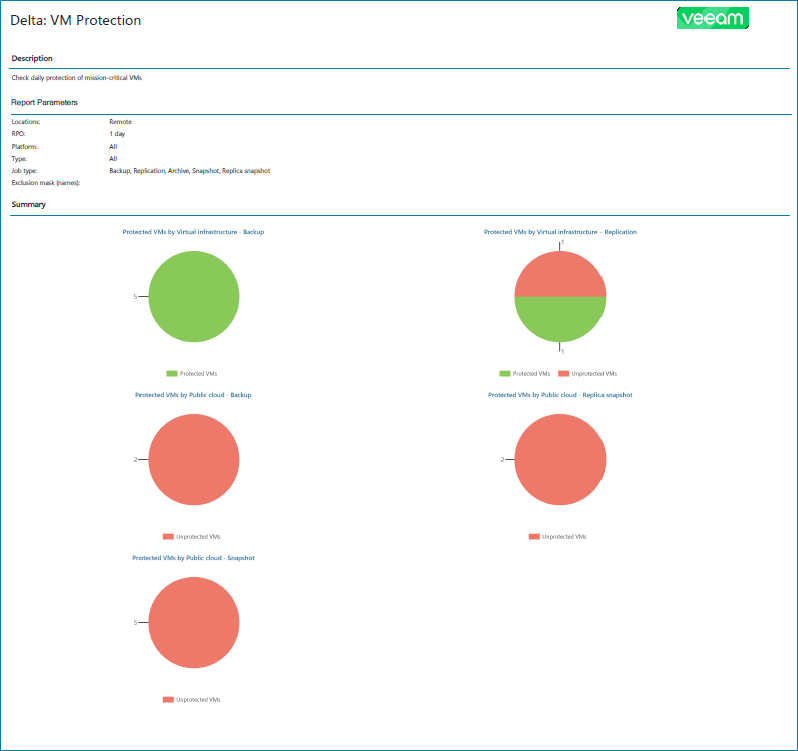This screenshot has width=798, height=751.
Task: Click 'Unprotected VMs' label under Public cloud Snapshot chart
Action: [198, 700]
